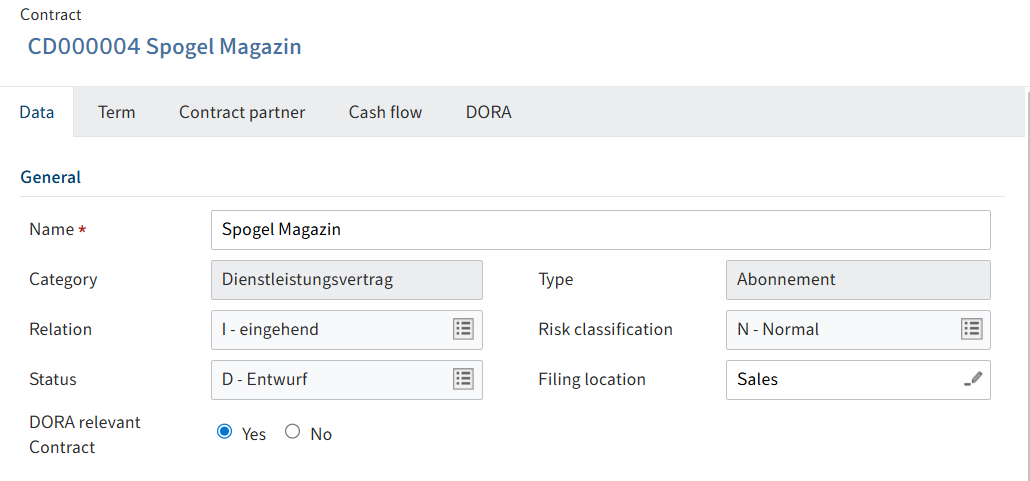The image size is (1030, 481).
Task: Click the Filing location label
Action: click(x=592, y=380)
